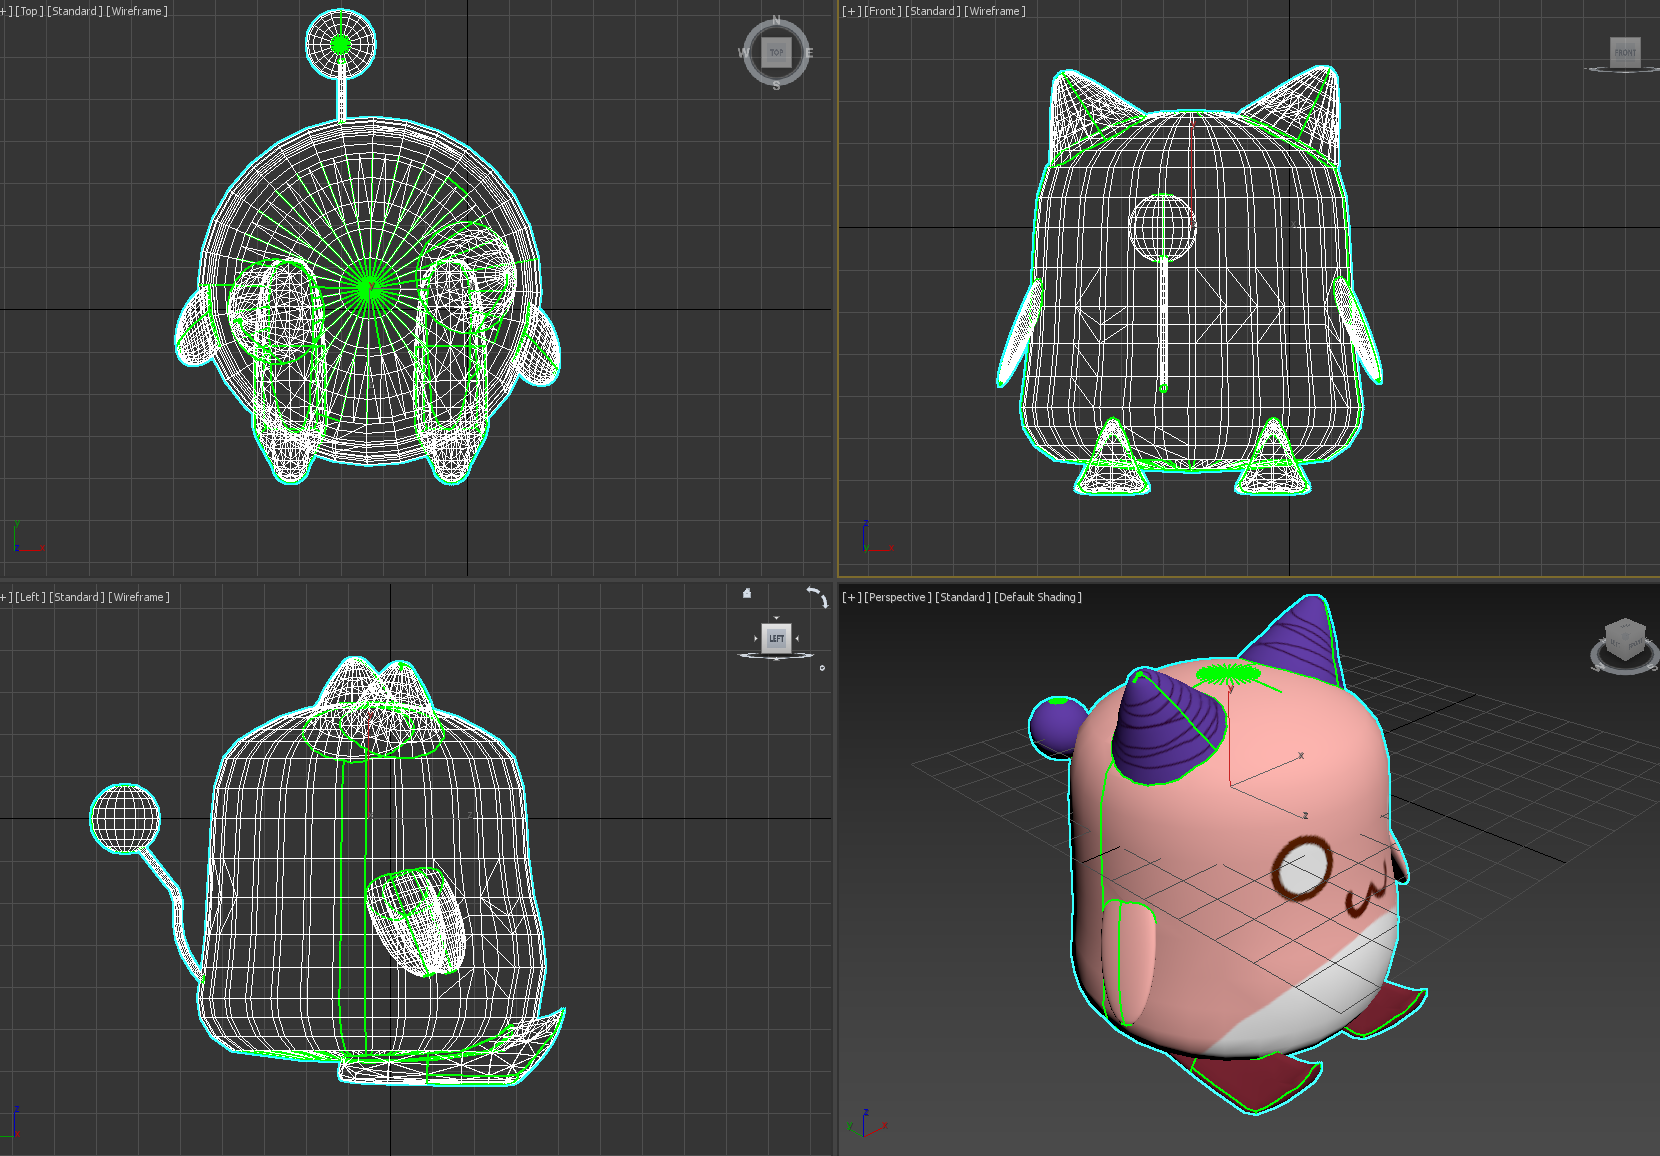The width and height of the screenshot is (1660, 1156).
Task: Click the FRONT face of the ViewCube
Action: coord(1625,52)
